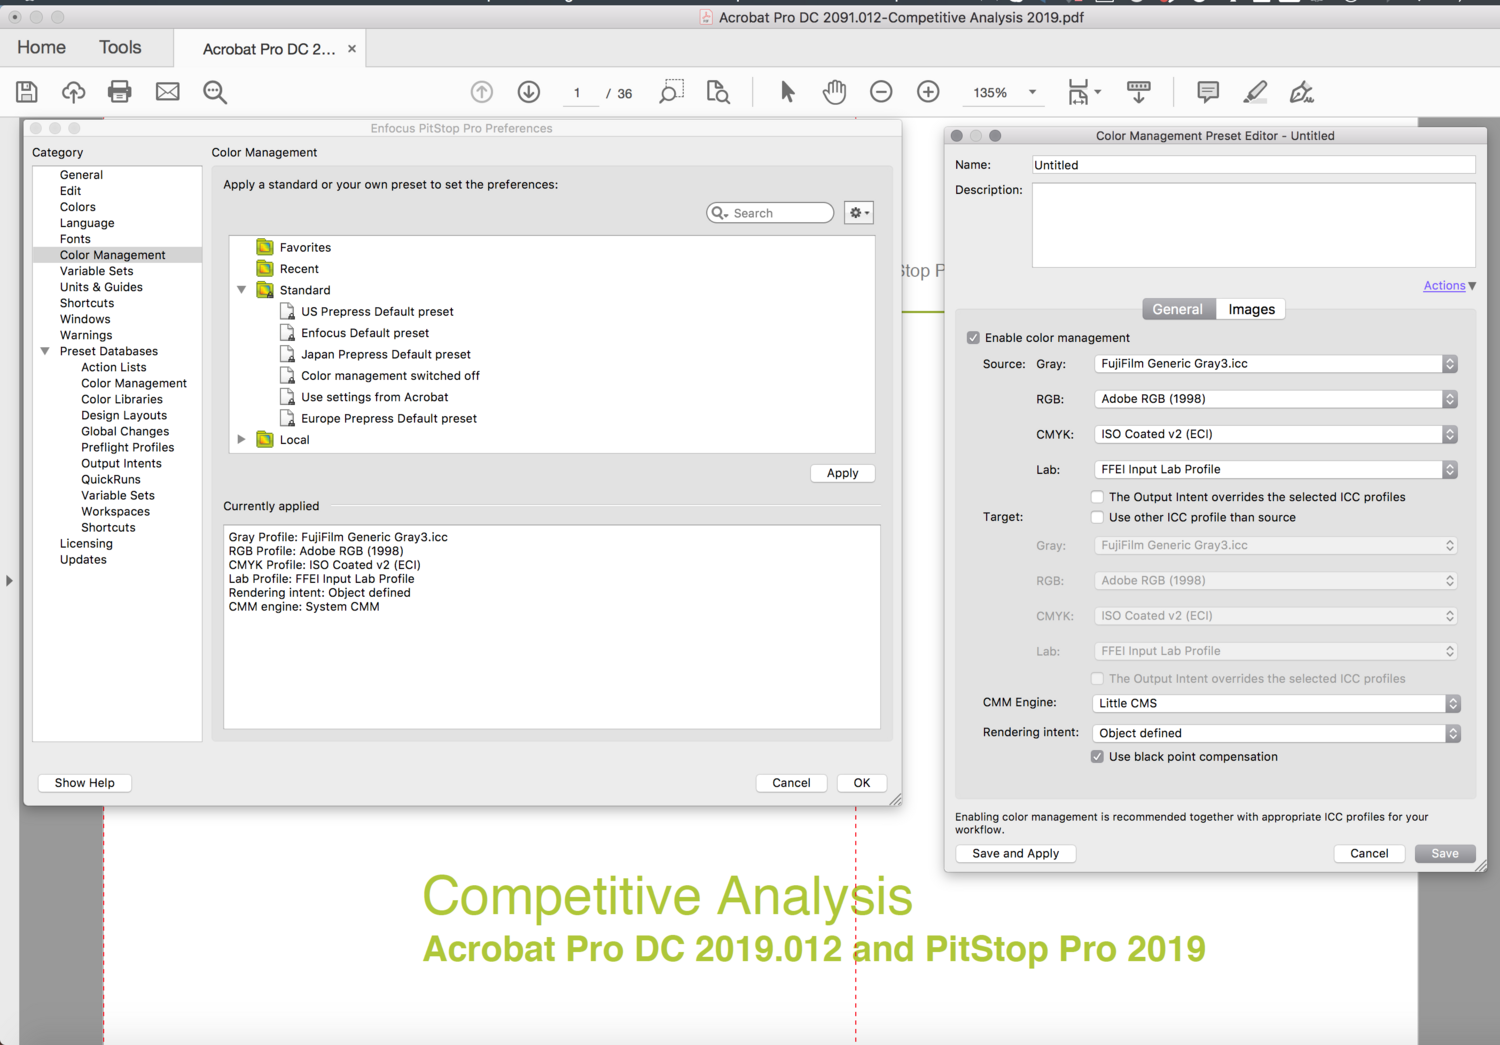Image resolution: width=1500 pixels, height=1045 pixels.
Task: Switch to the Tools tab
Action: tap(120, 47)
